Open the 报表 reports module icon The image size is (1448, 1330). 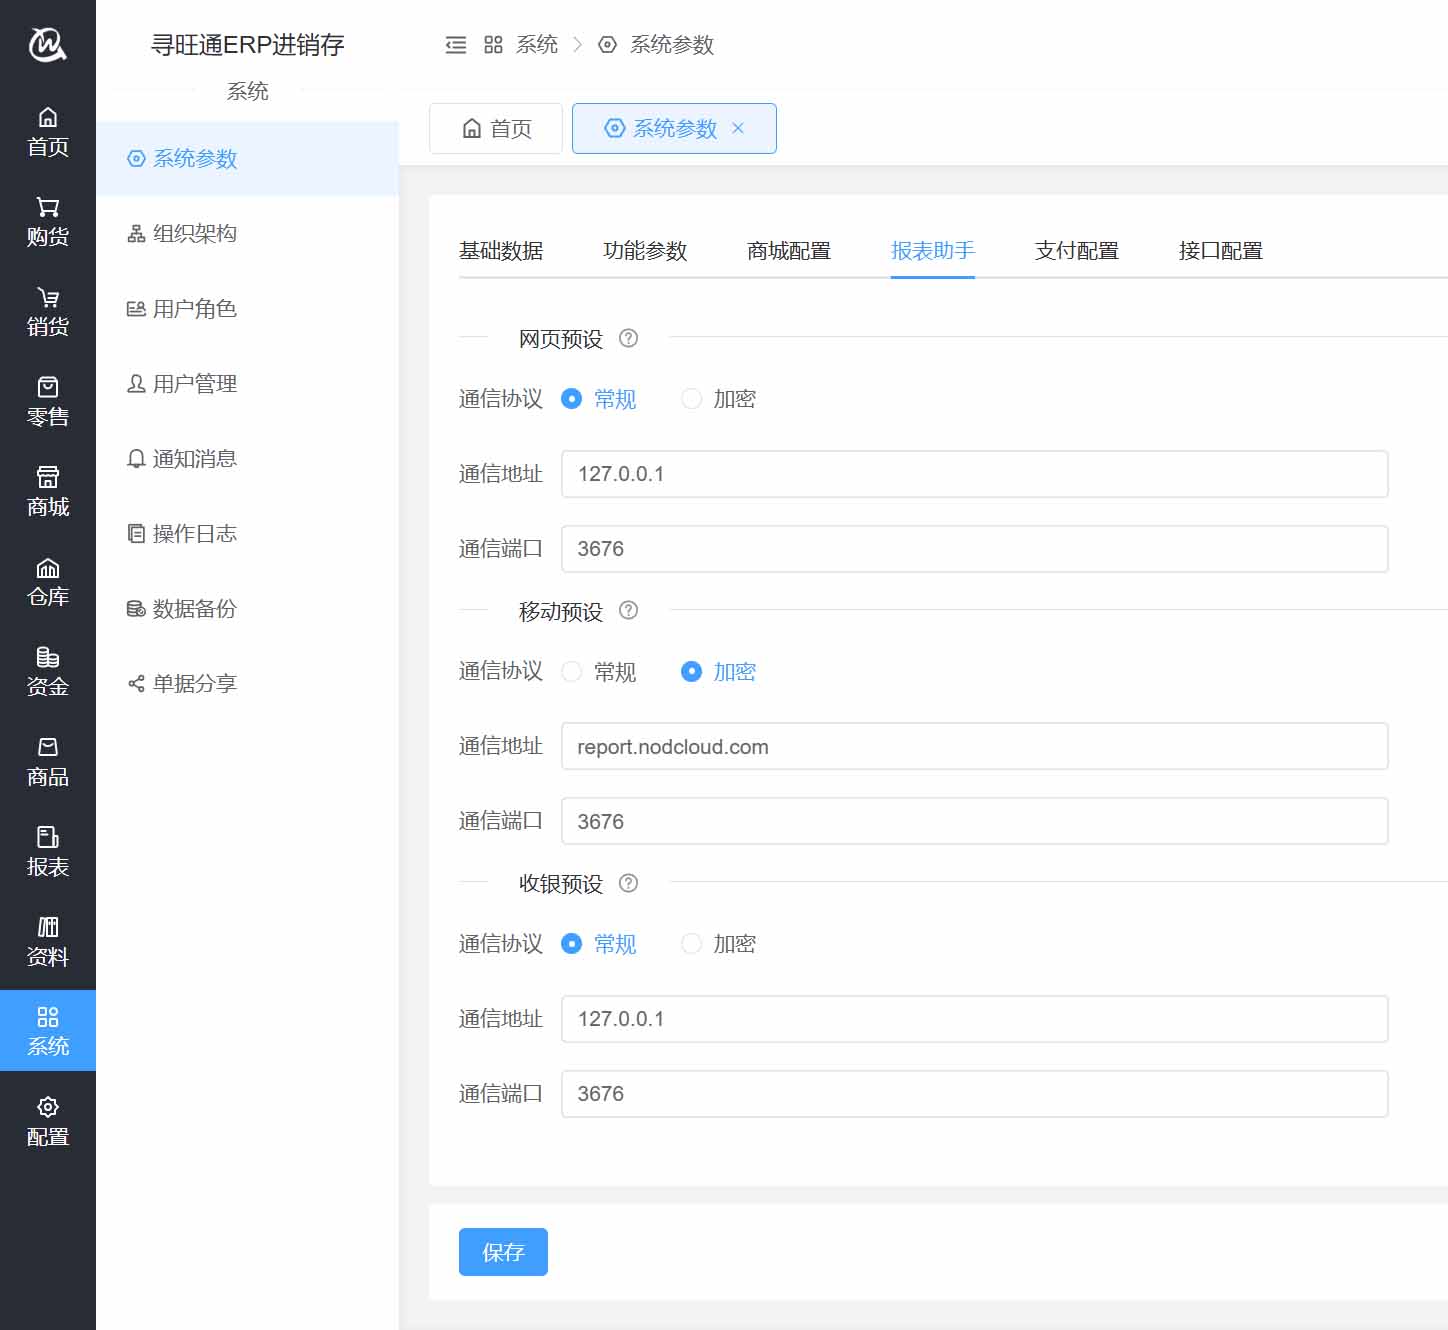47,838
